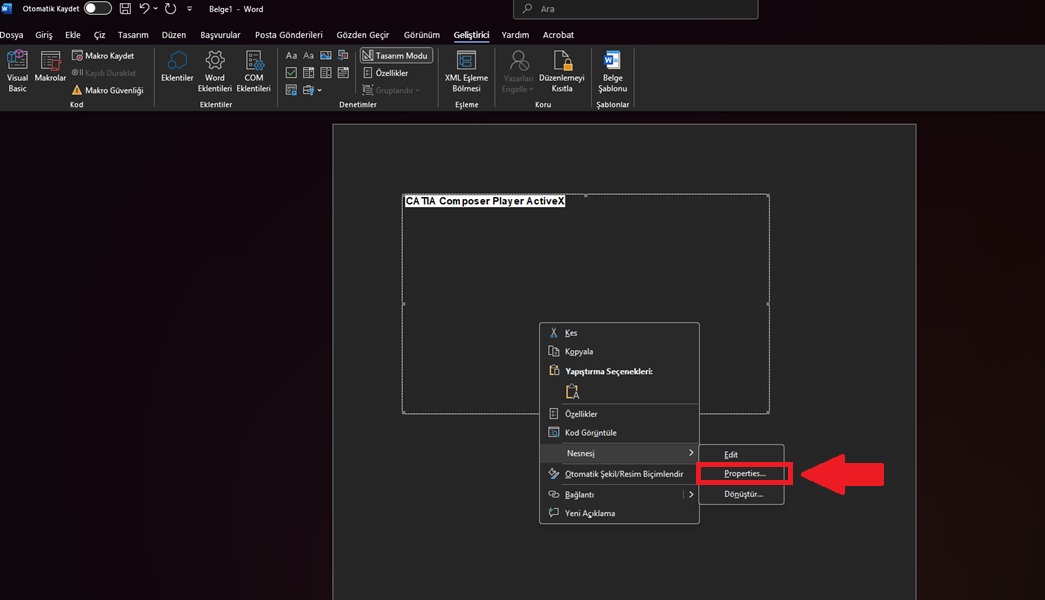Expand the Bağlantı submenu arrow

coord(690,494)
